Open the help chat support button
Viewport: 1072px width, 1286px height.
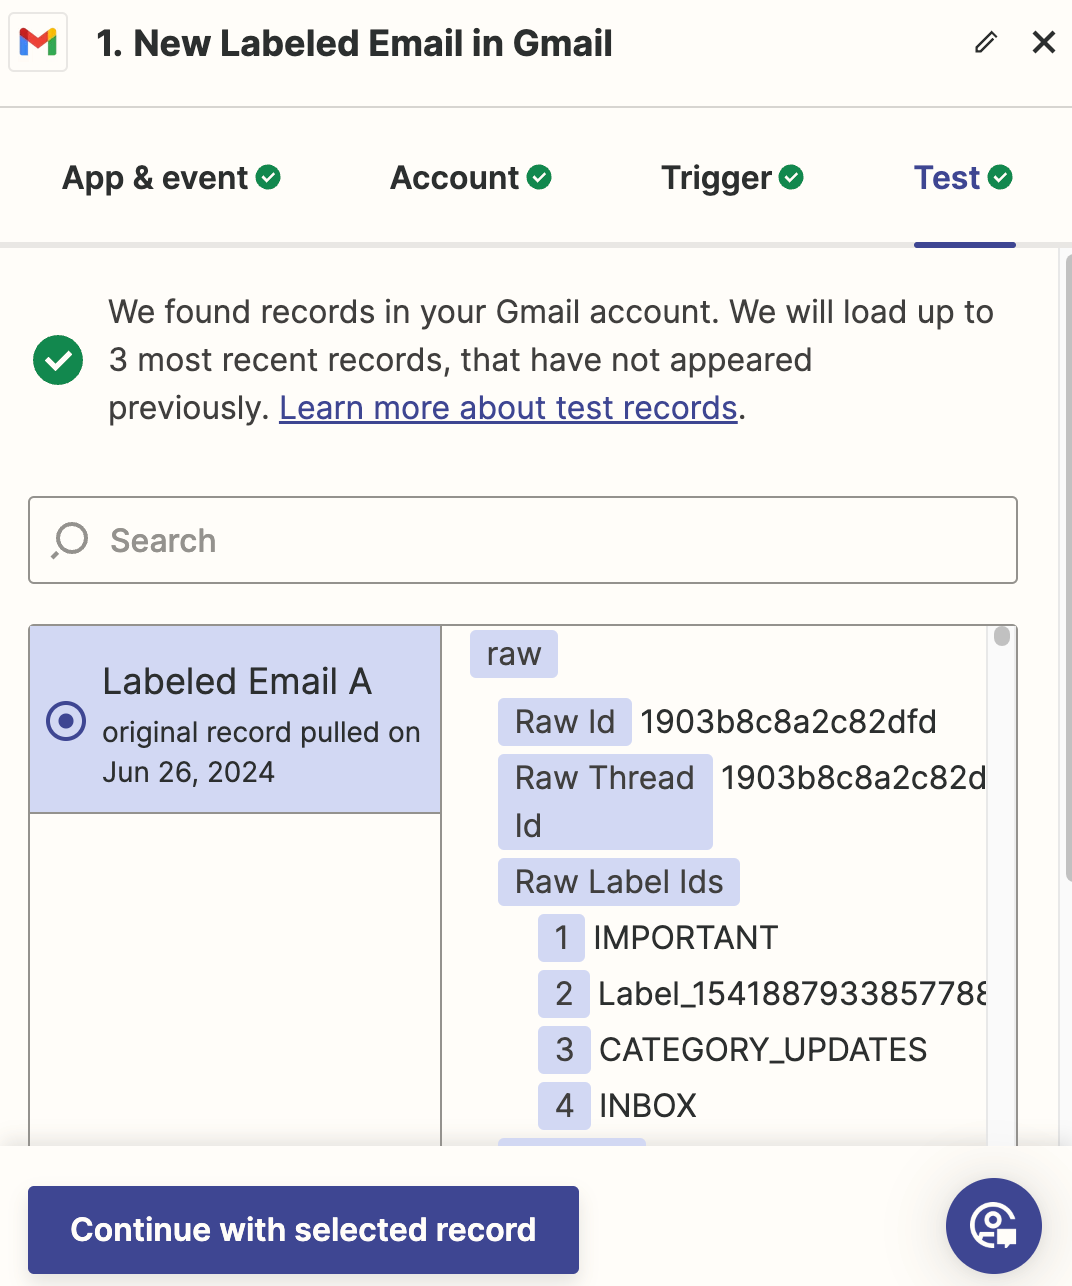[994, 1226]
